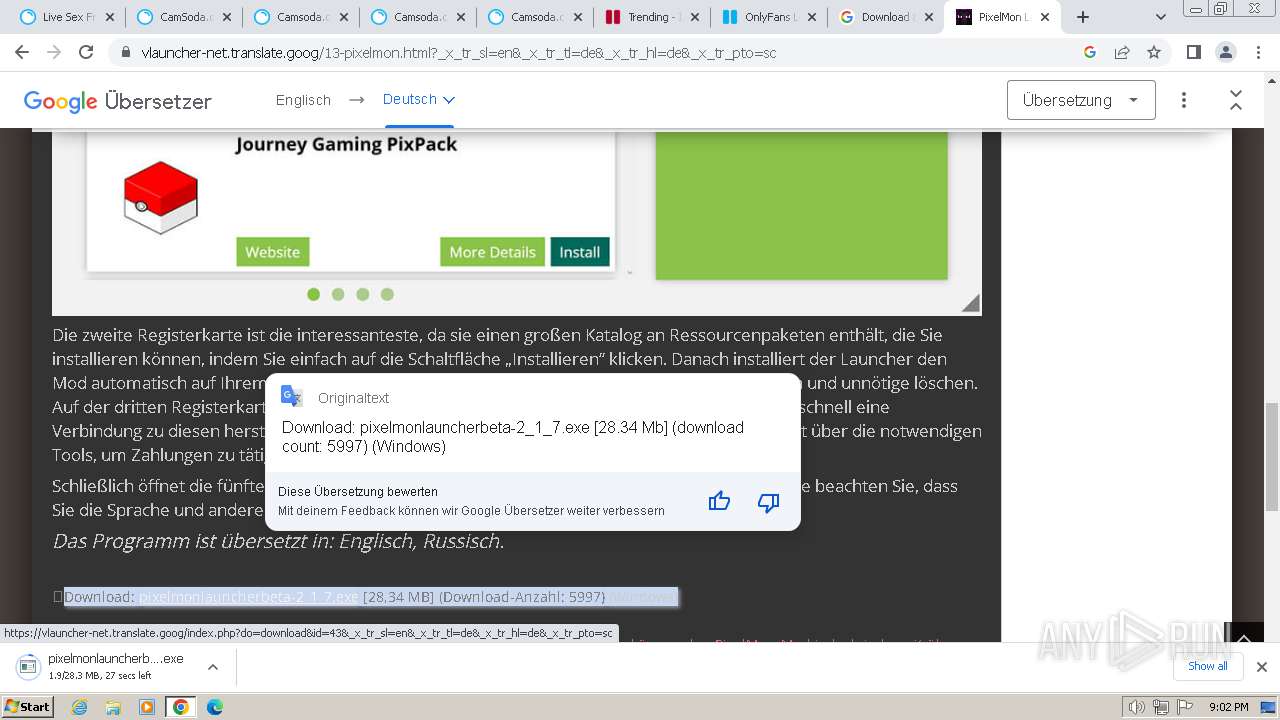Open the Deutsch target language dropdown
The height and width of the screenshot is (720, 1280).
coord(419,100)
